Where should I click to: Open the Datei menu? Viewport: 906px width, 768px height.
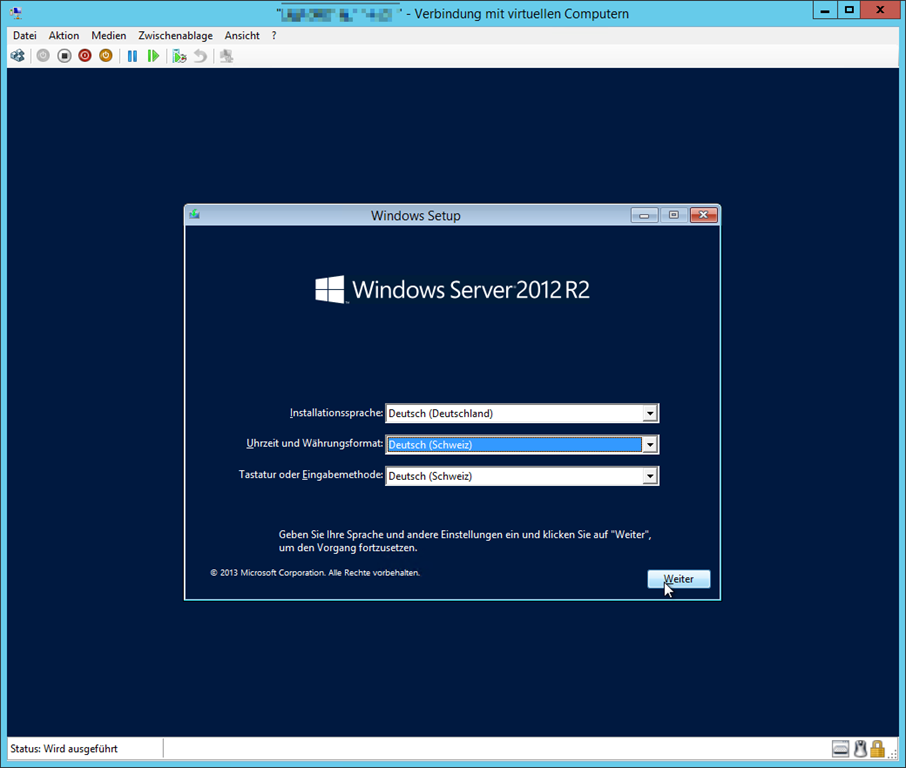point(25,36)
